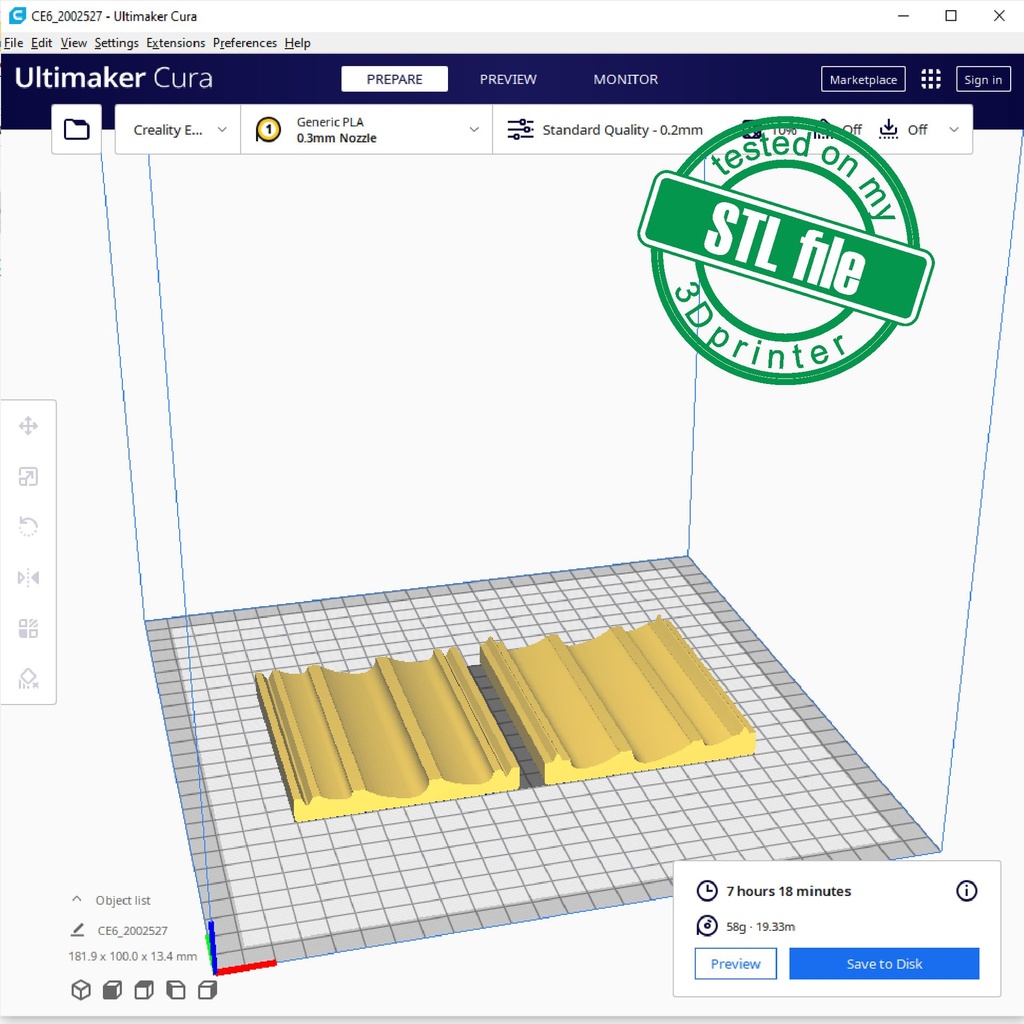Open the Extensions menu
This screenshot has height=1024, width=1024.
pyautogui.click(x=175, y=43)
